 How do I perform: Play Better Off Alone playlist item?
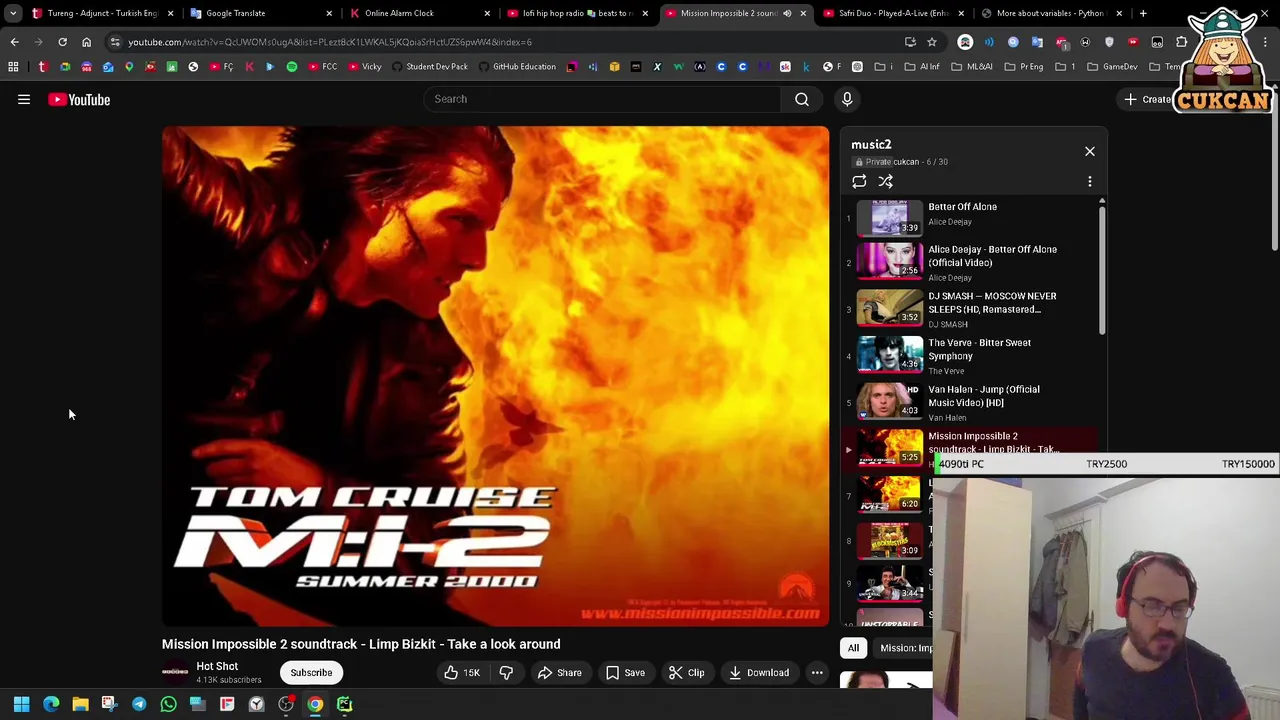click(970, 216)
